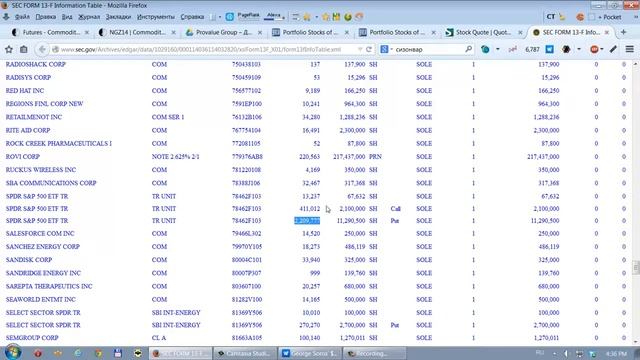Click the taskbar volume icon
The height and width of the screenshot is (360, 640).
[566, 353]
